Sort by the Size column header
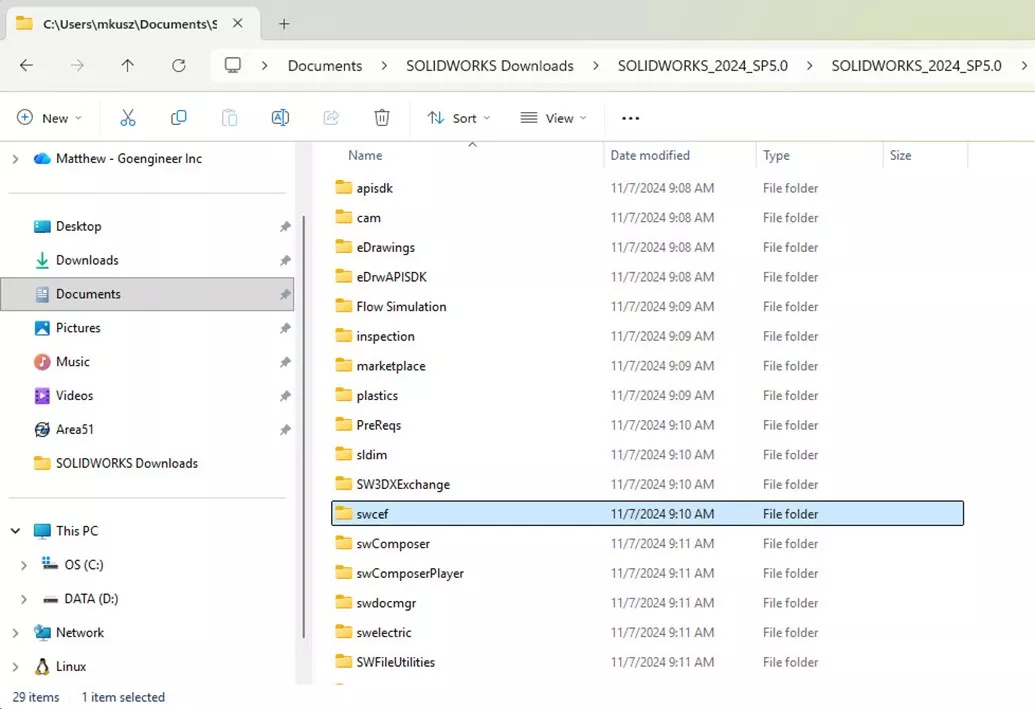Screen dimensions: 1035x709 point(900,155)
